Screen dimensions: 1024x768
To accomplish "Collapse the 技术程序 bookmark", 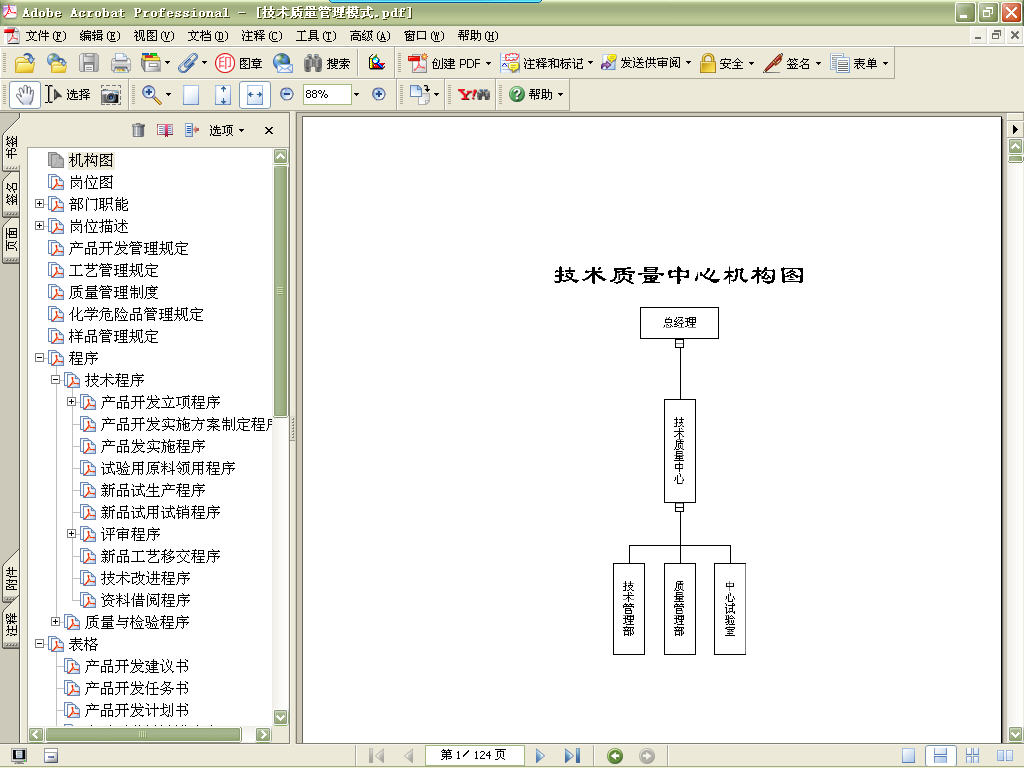I will tap(56, 379).
